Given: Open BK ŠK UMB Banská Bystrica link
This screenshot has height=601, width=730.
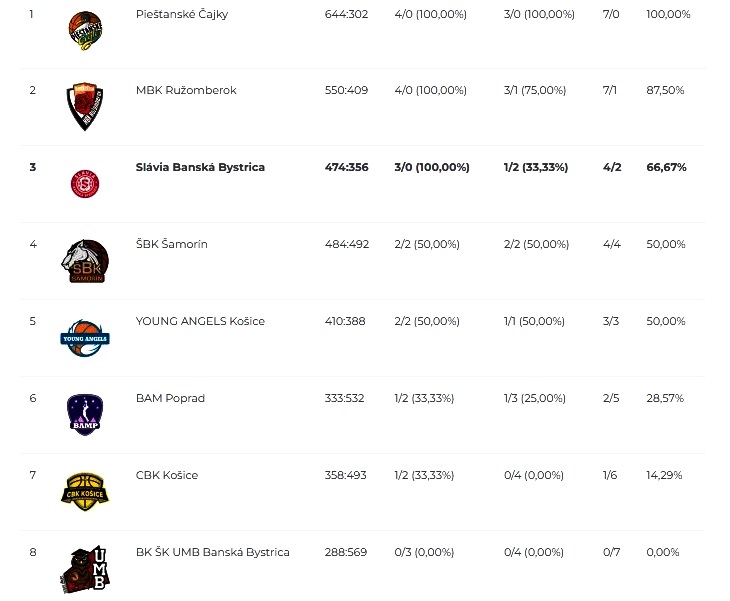Looking at the screenshot, I should pyautogui.click(x=213, y=552).
